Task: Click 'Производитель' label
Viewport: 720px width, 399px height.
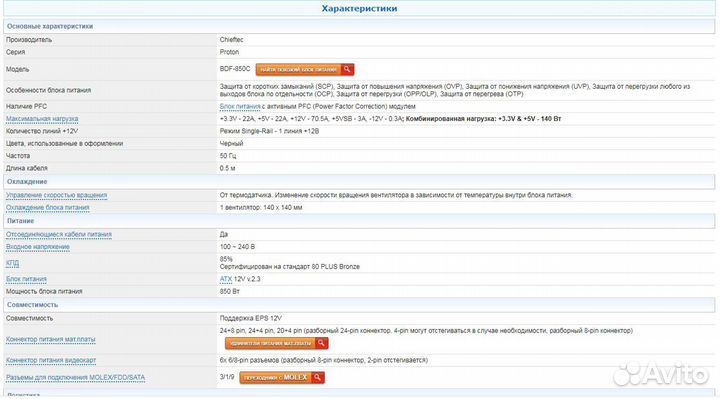Action: click(x=29, y=40)
